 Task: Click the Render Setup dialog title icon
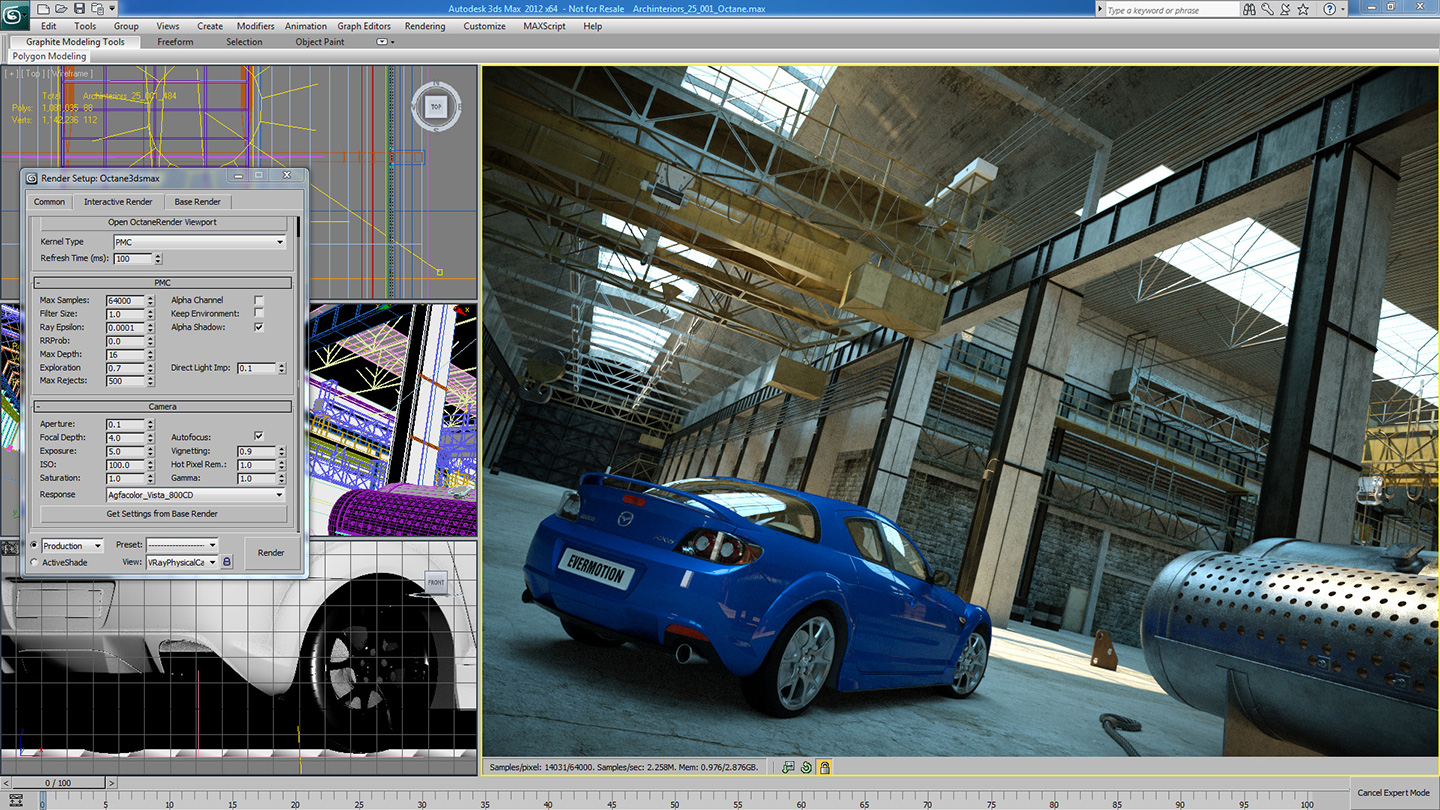[x=32, y=178]
